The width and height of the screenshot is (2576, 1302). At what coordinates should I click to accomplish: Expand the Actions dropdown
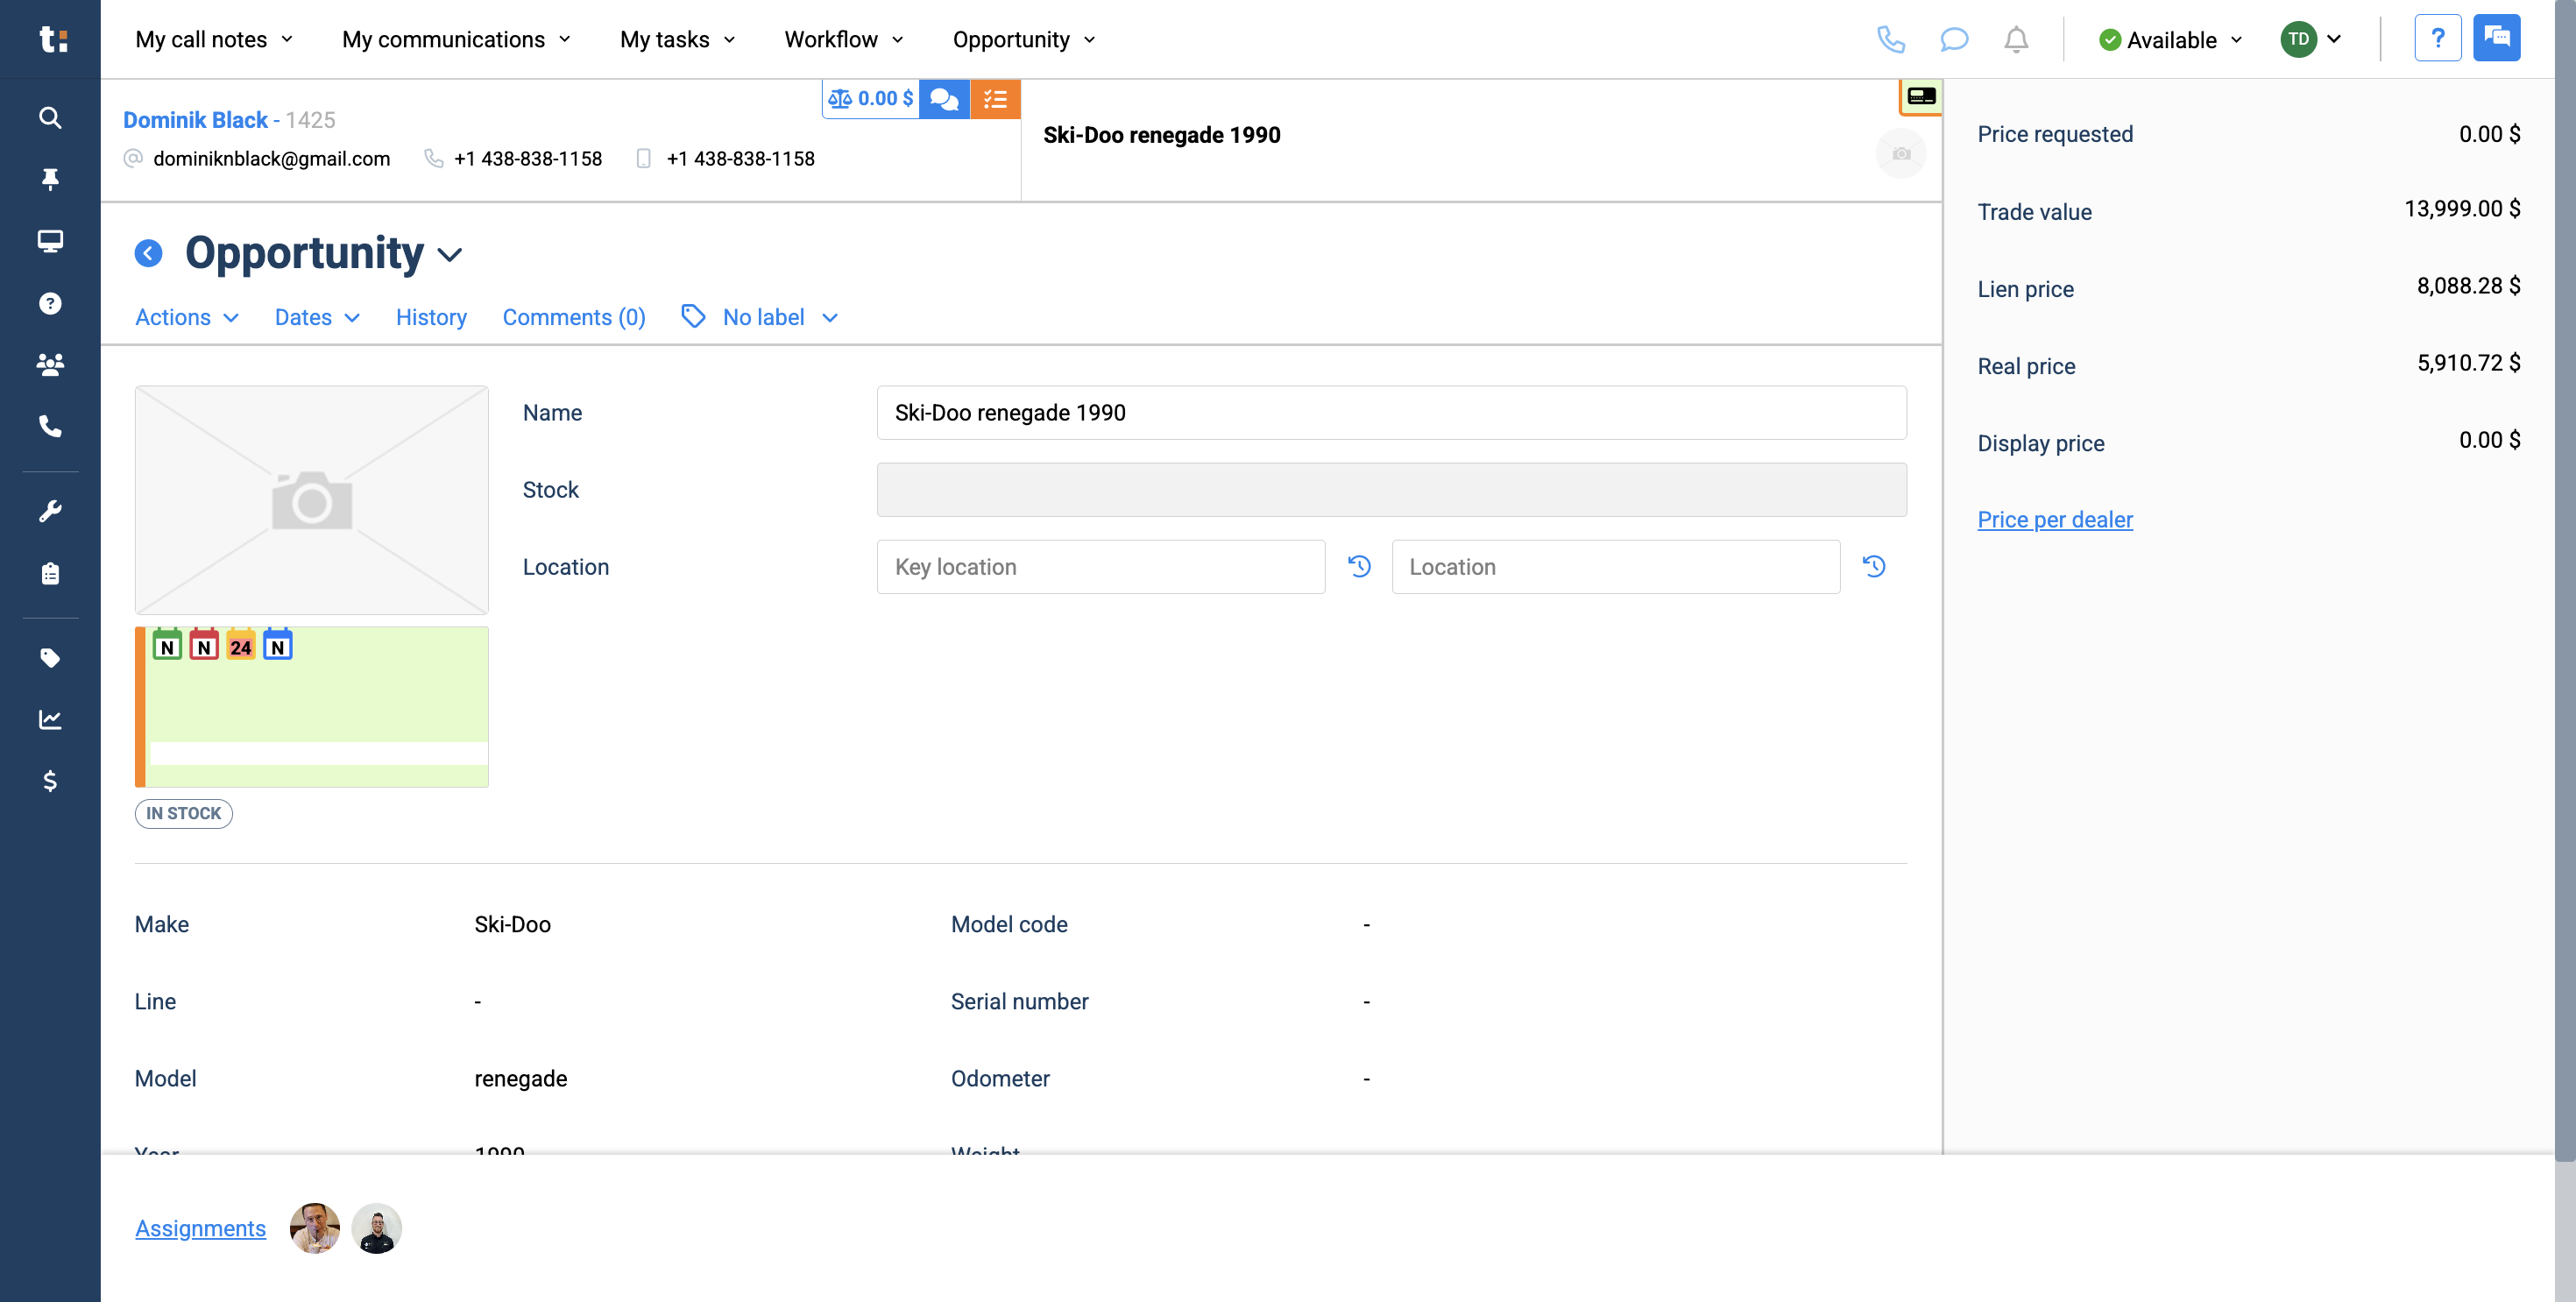(x=187, y=317)
